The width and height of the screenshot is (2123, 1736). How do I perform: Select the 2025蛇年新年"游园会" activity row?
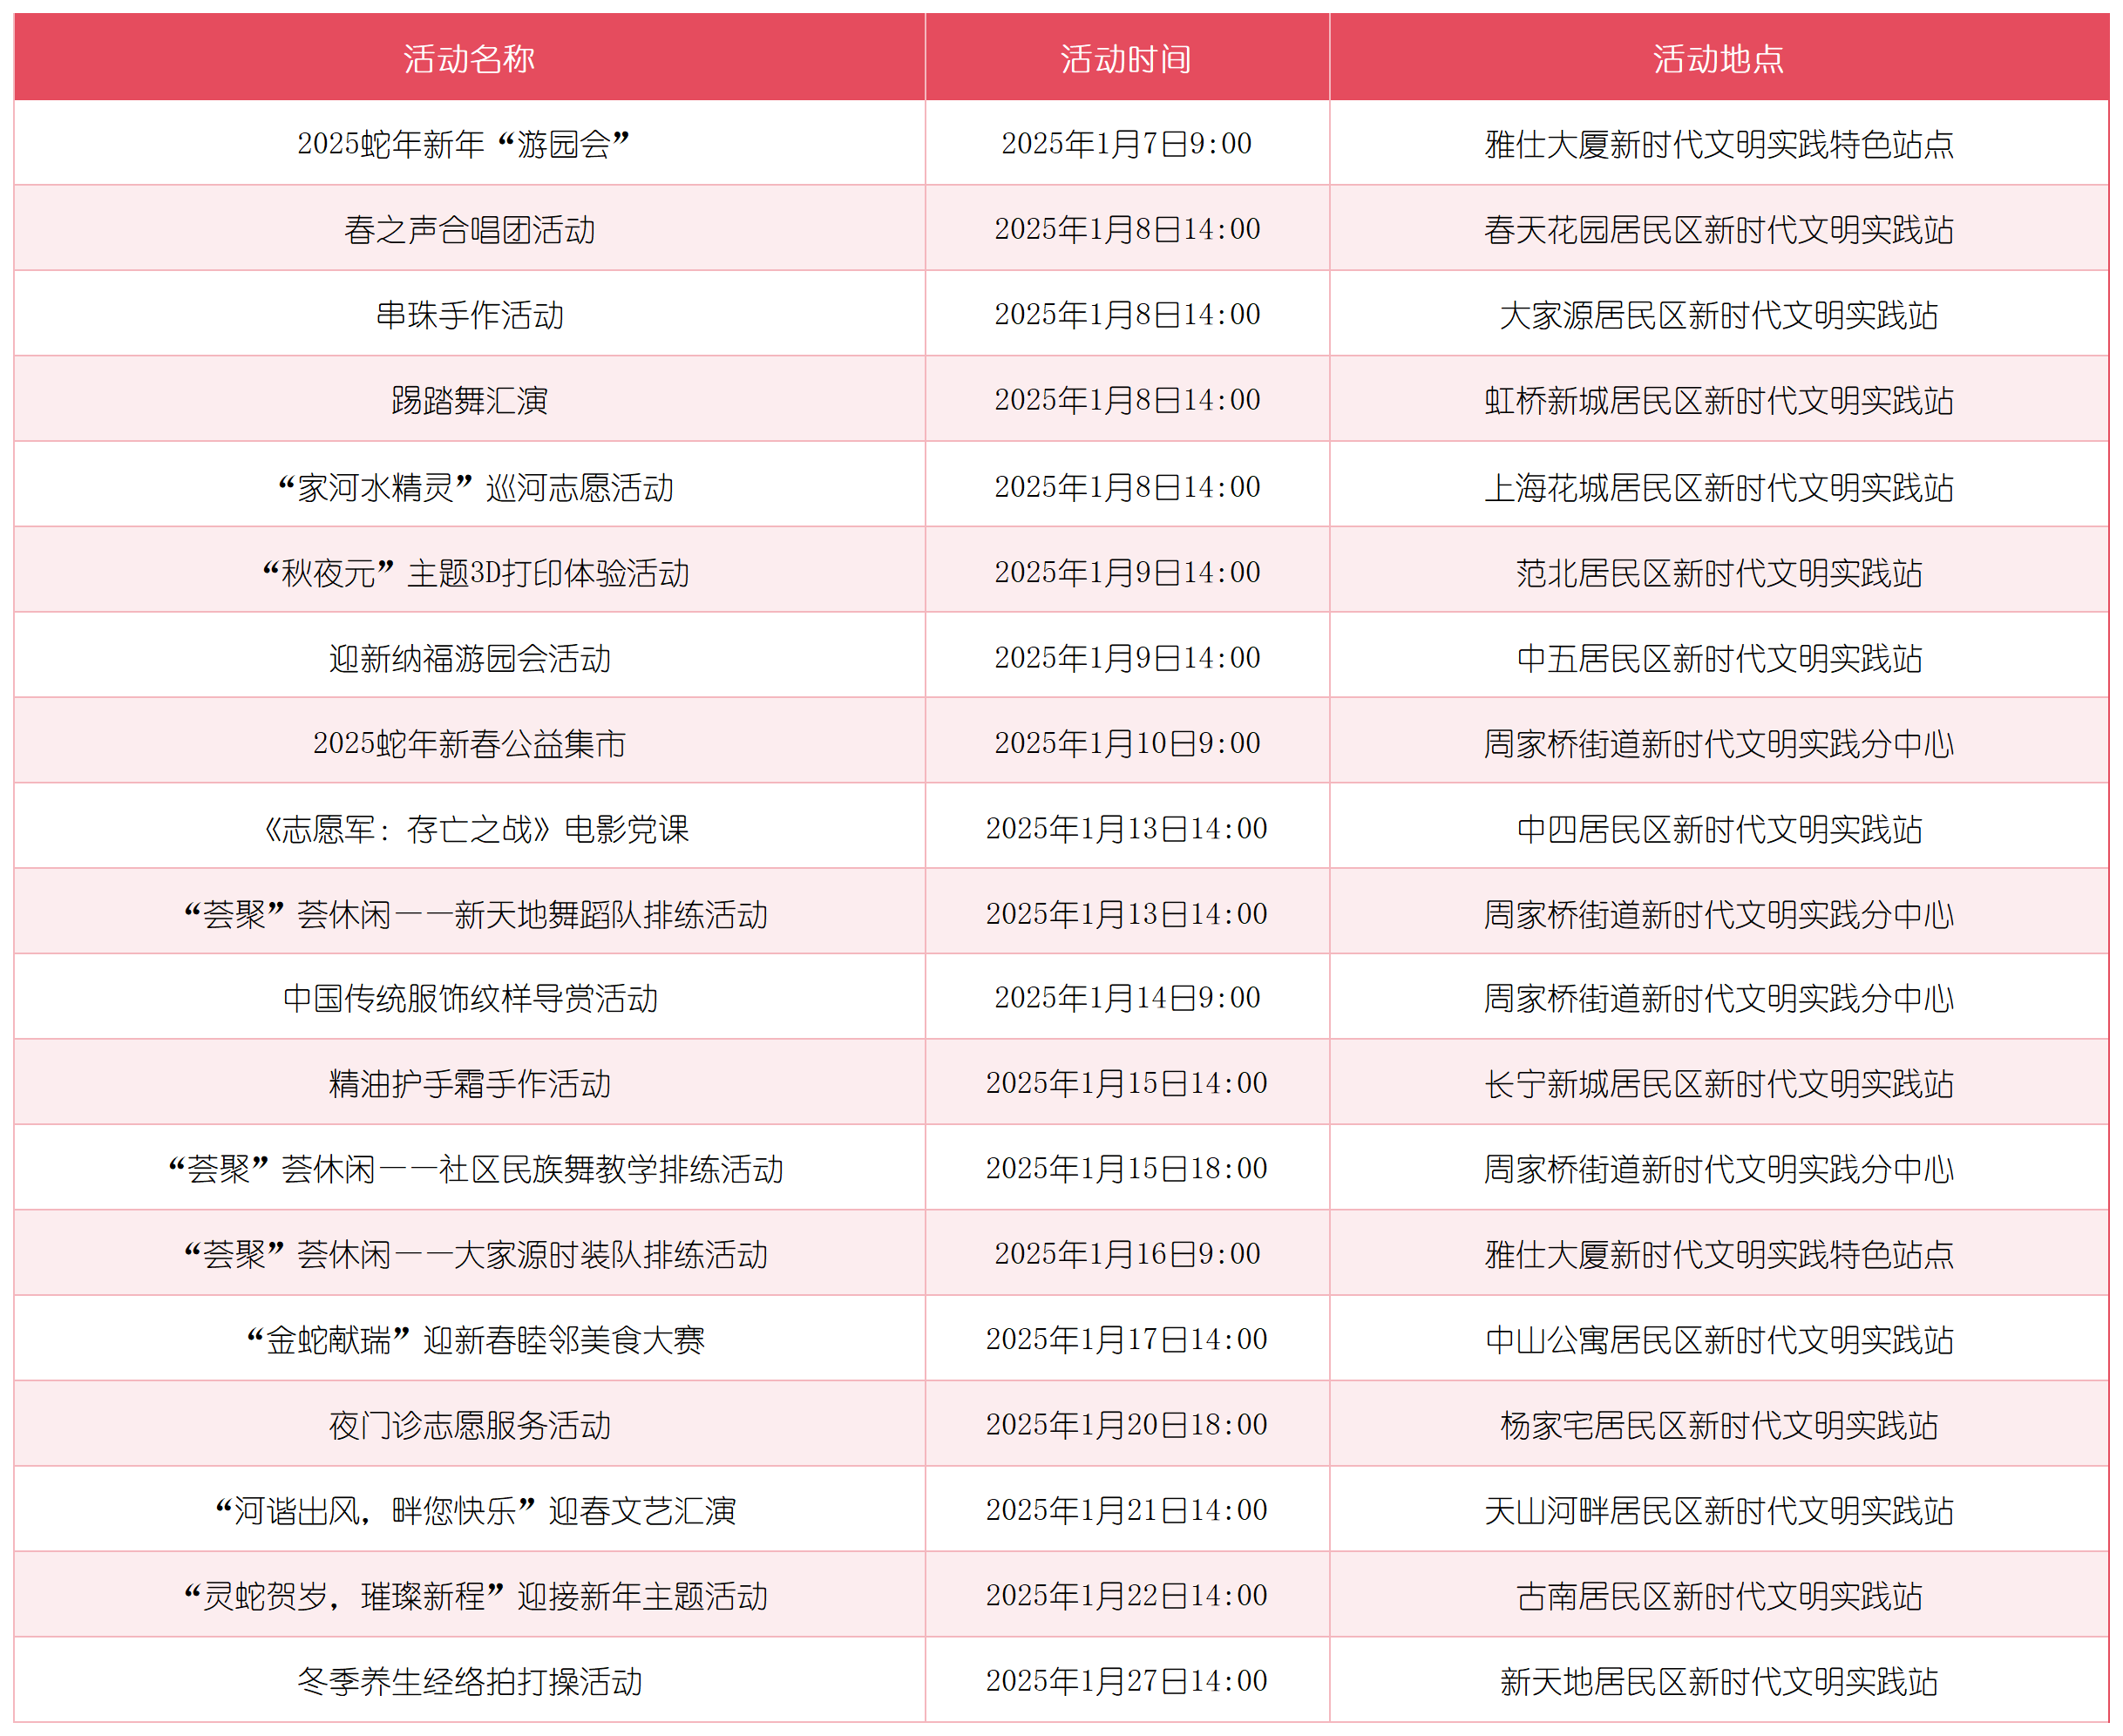tap(468, 141)
